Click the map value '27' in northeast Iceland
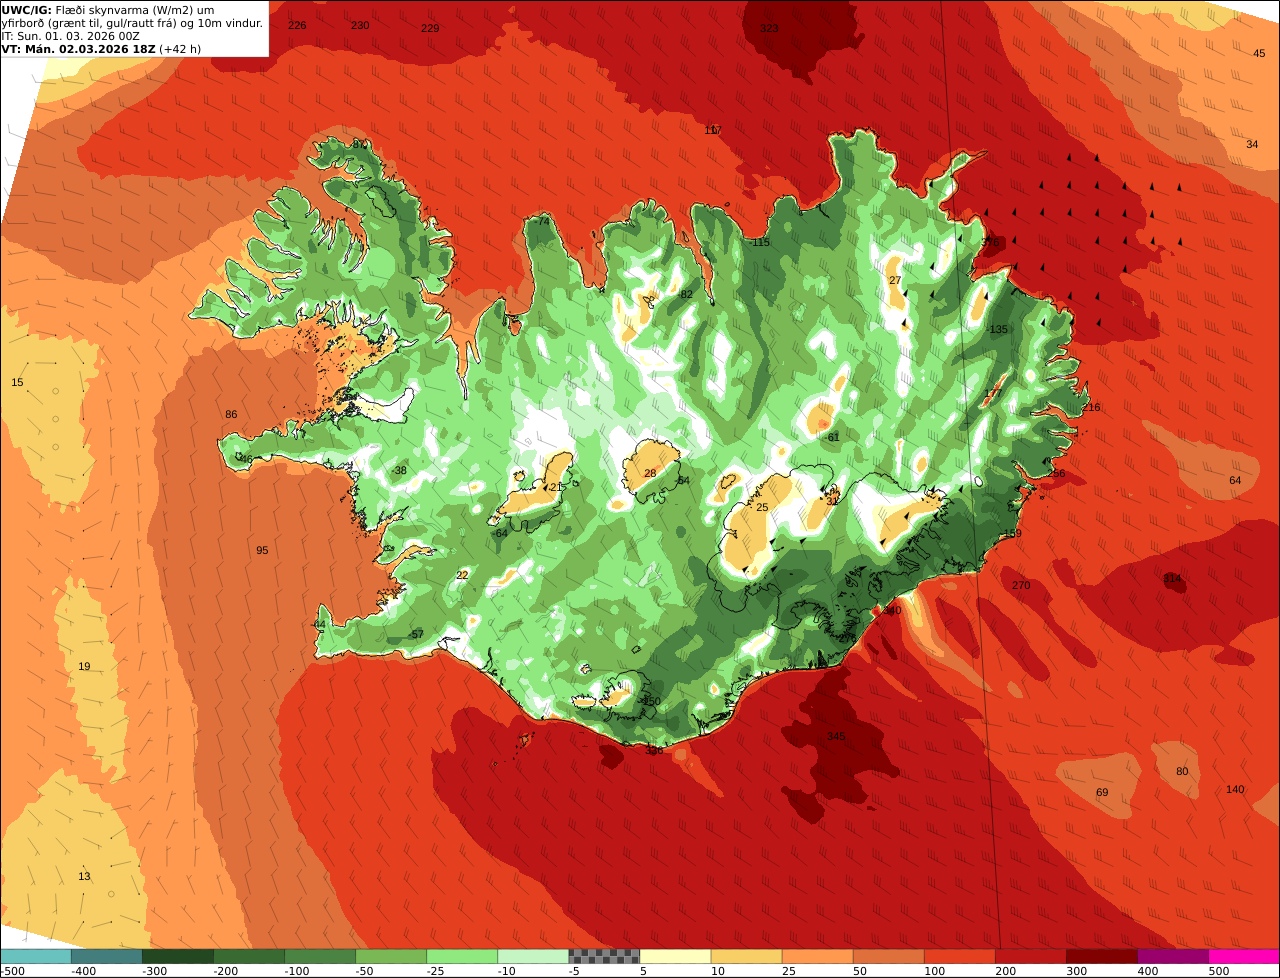This screenshot has width=1280, height=978. pos(895,280)
